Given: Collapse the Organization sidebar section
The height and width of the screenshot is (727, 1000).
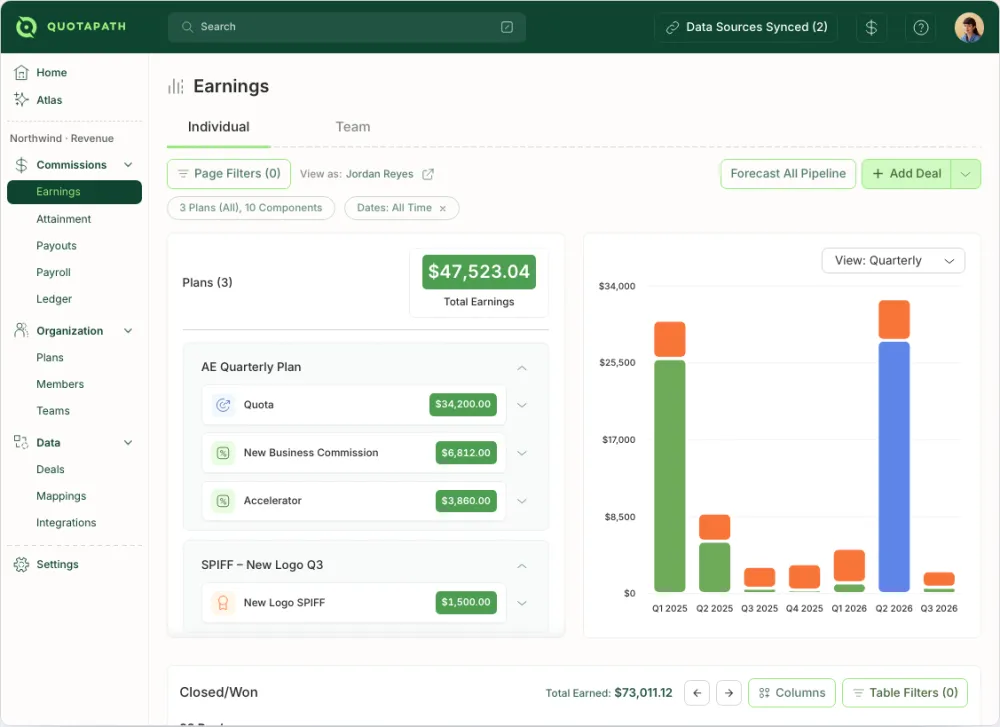Looking at the screenshot, I should pos(128,330).
